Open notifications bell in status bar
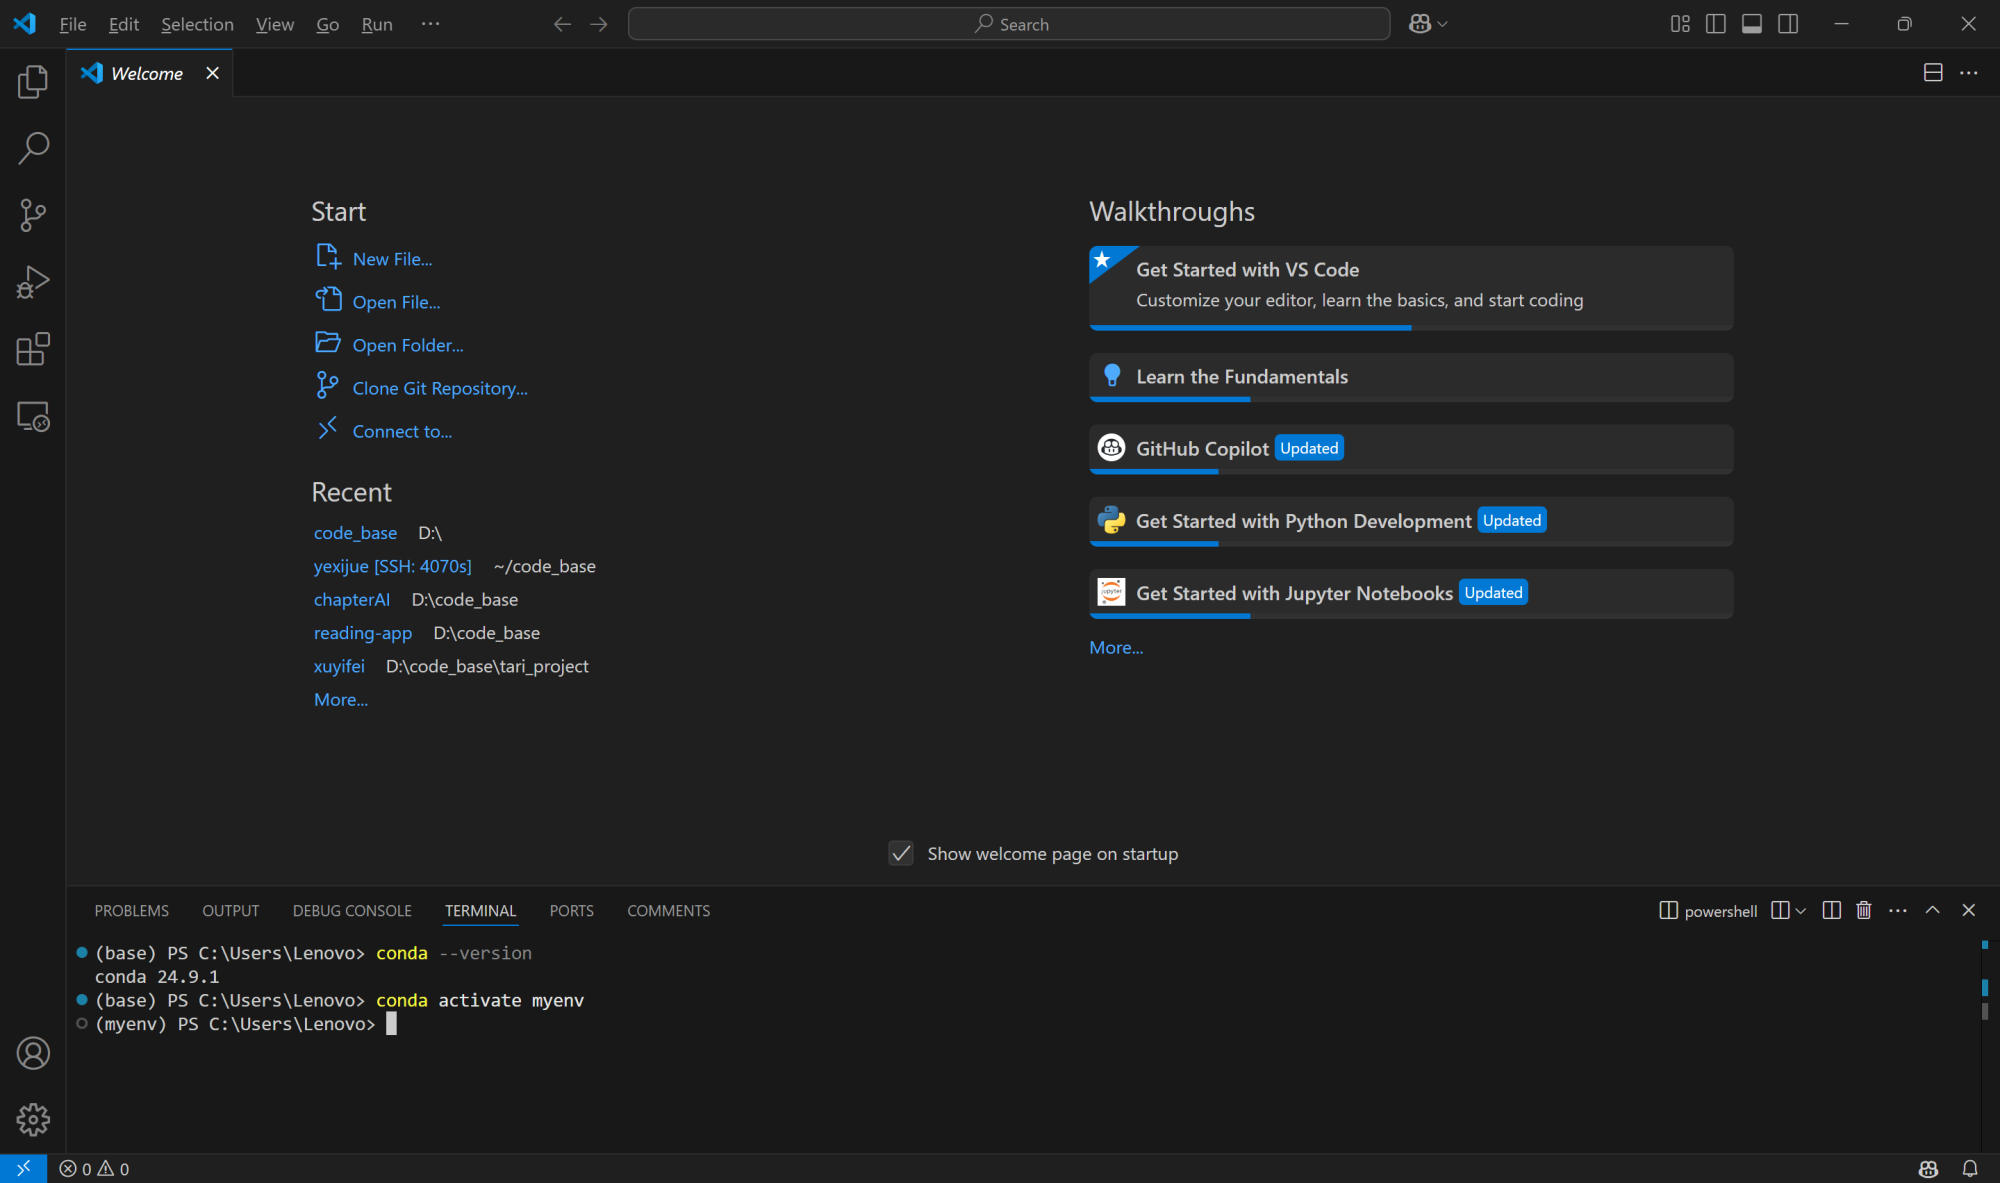 pyautogui.click(x=1970, y=1168)
